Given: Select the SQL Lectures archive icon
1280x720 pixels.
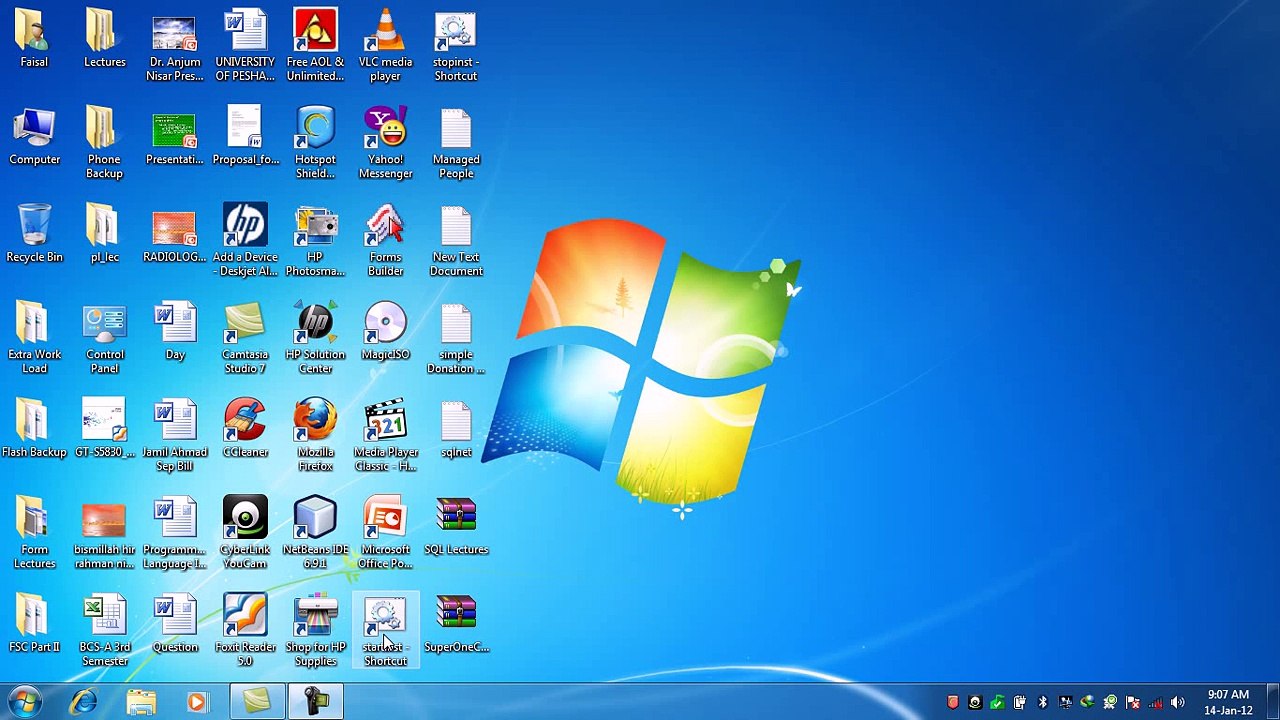Looking at the screenshot, I should tap(456, 527).
